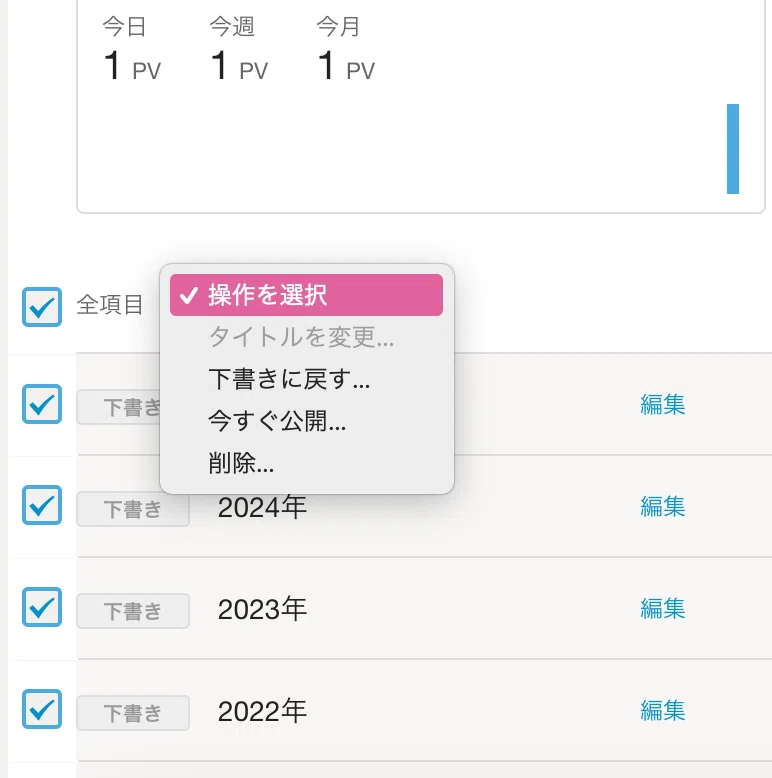Open 編集 link for 2023年 entry
The image size is (772, 778).
coord(662,609)
